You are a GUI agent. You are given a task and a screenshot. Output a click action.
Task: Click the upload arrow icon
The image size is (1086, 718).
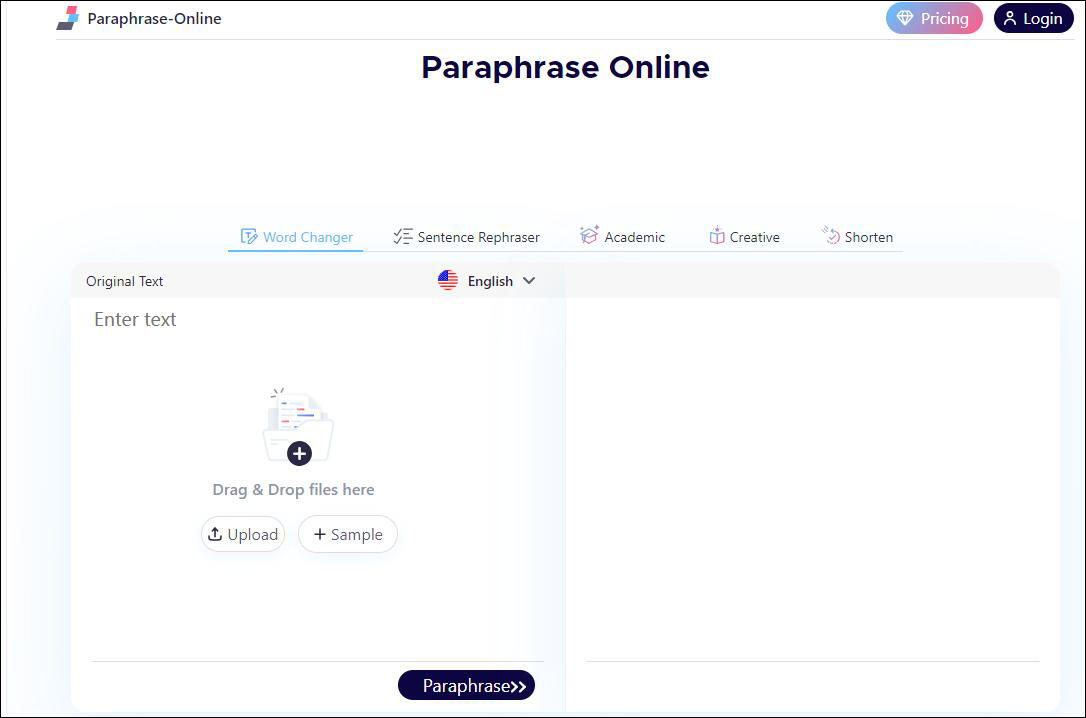(x=215, y=534)
